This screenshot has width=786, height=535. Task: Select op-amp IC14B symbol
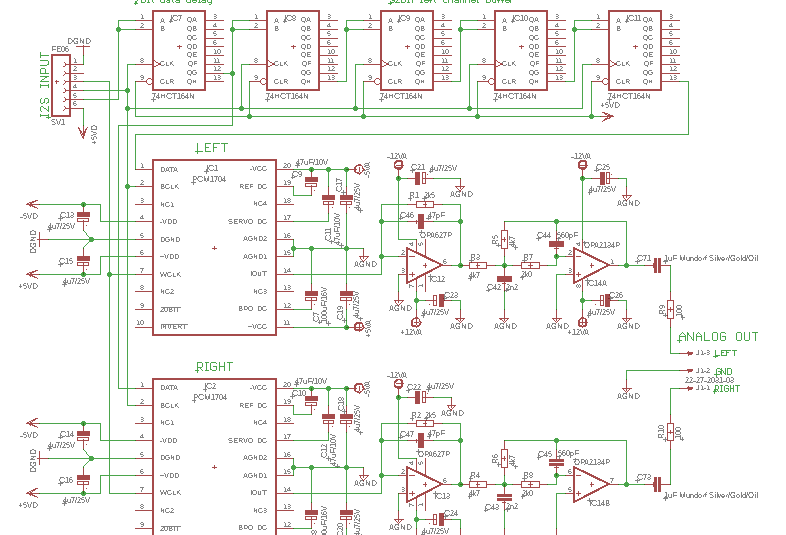[592, 484]
